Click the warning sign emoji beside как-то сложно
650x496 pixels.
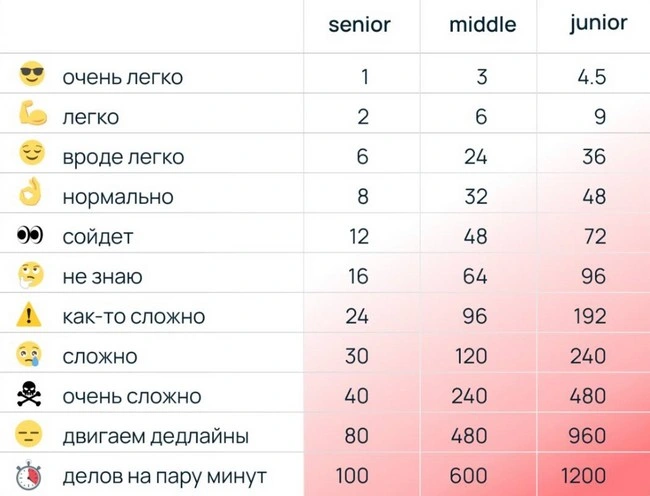coord(32,316)
